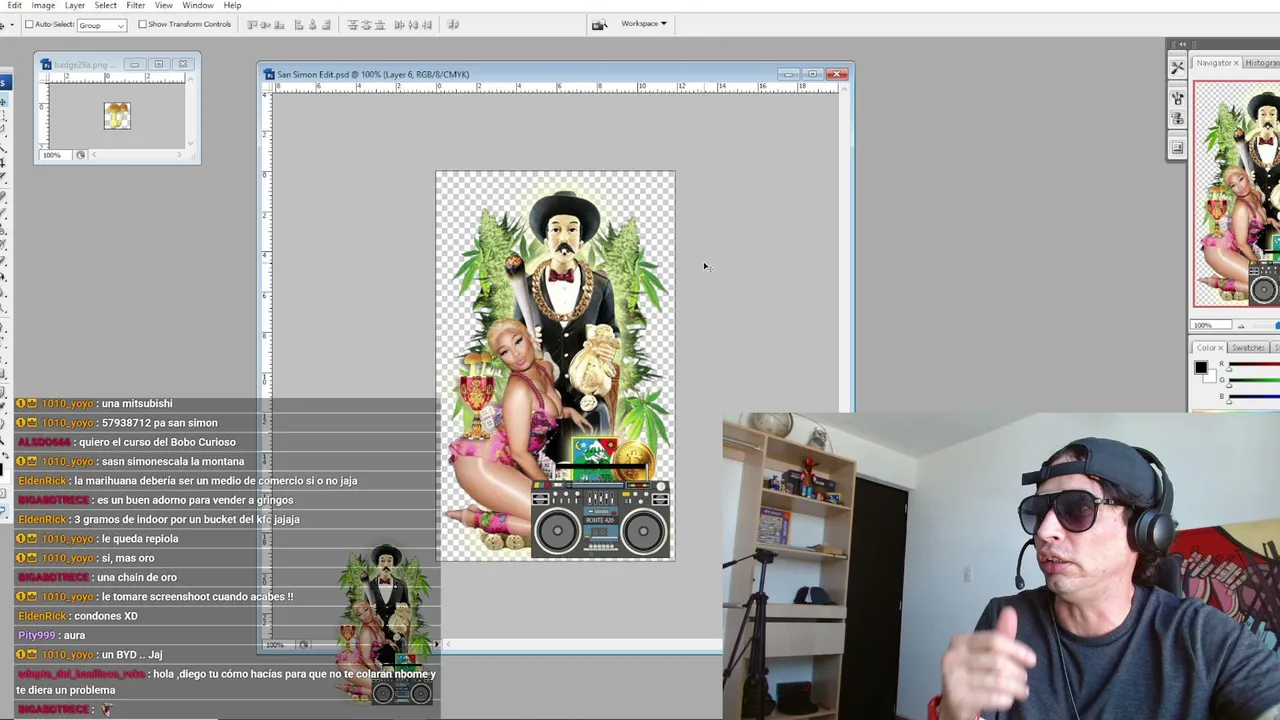Switch to the Swatches tab
1280x720 pixels.
(1248, 348)
